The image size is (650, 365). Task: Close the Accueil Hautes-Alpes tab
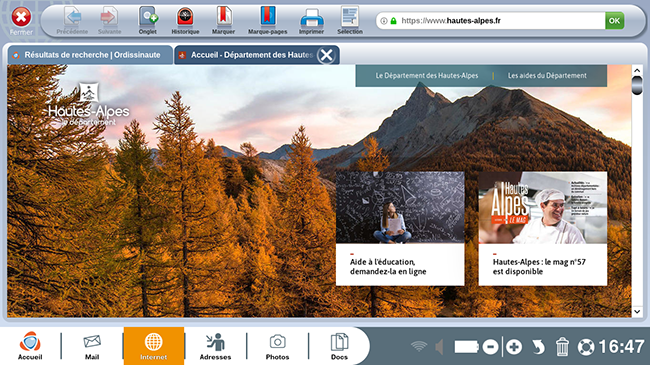pos(326,55)
